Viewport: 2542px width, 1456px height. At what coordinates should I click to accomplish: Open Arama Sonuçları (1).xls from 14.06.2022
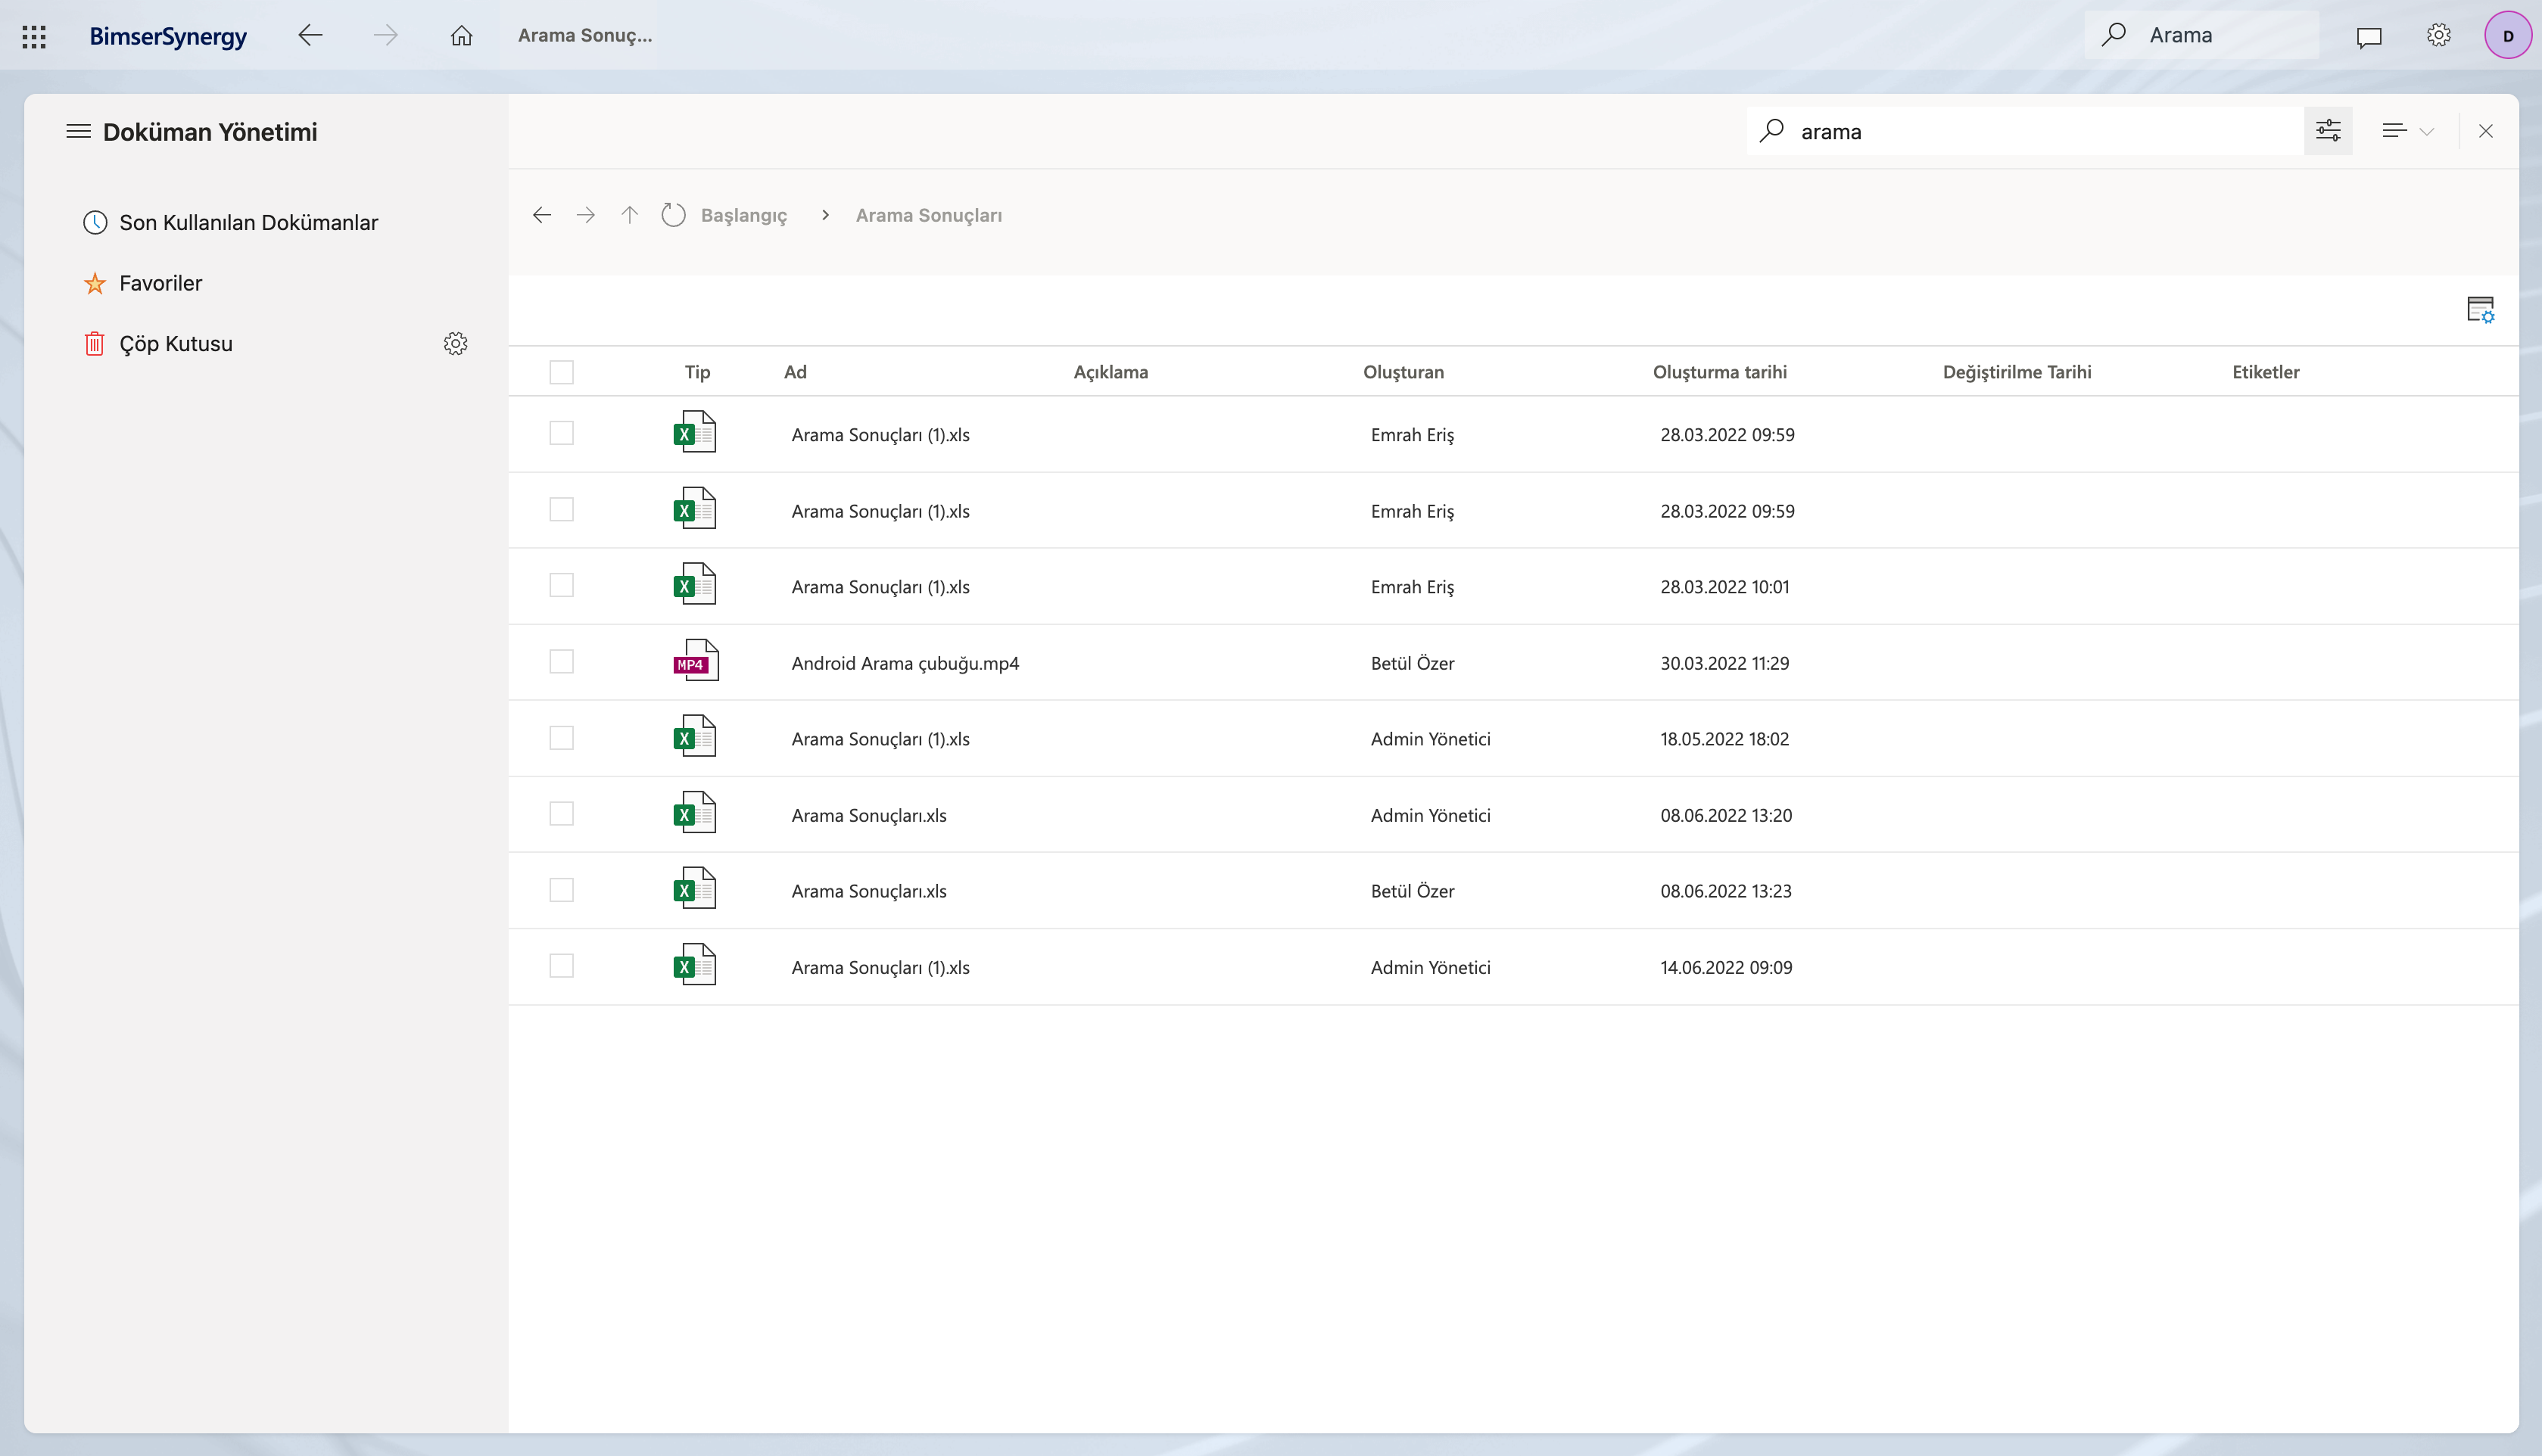point(880,968)
